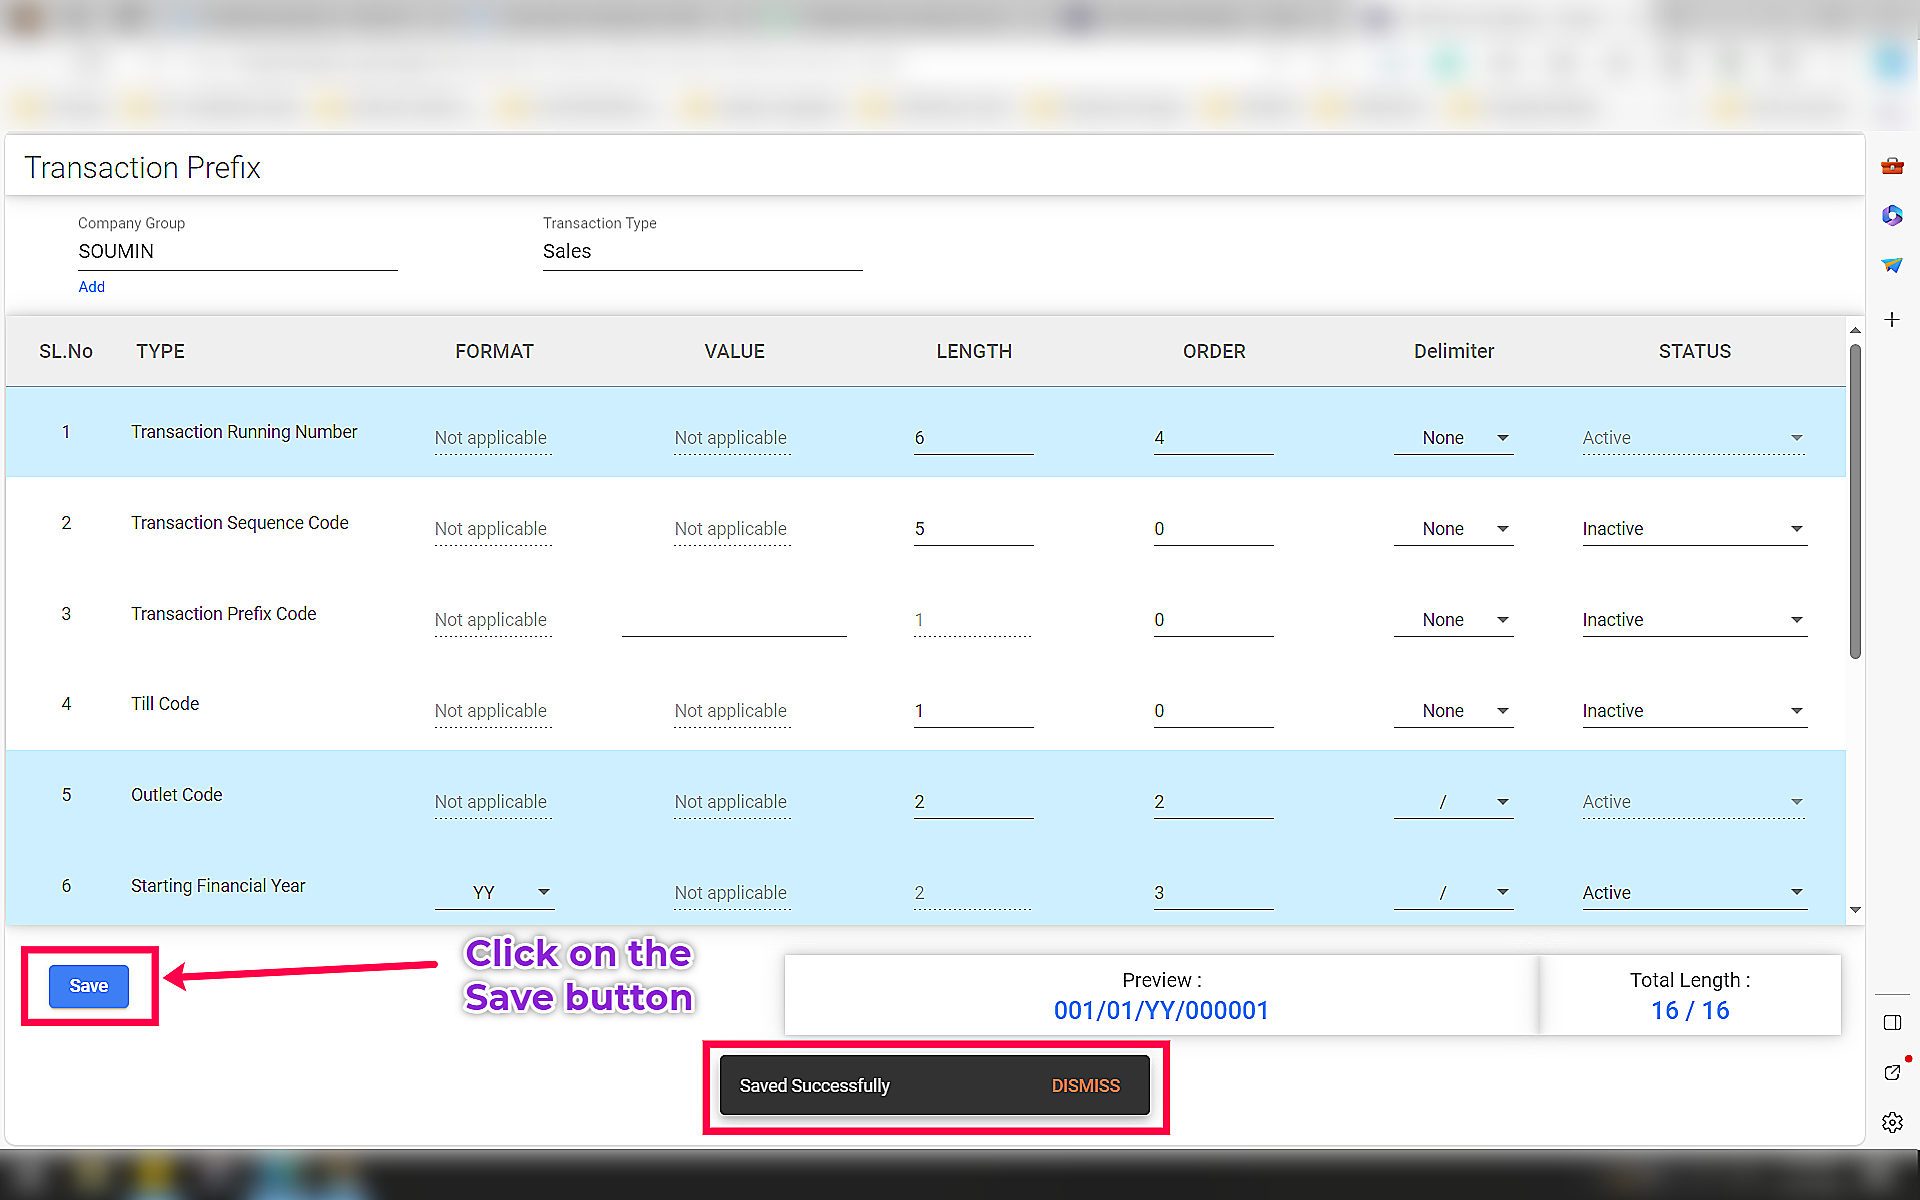Toggle the split screen panel icon
Viewport: 1920px width, 1200px height.
(1892, 1022)
